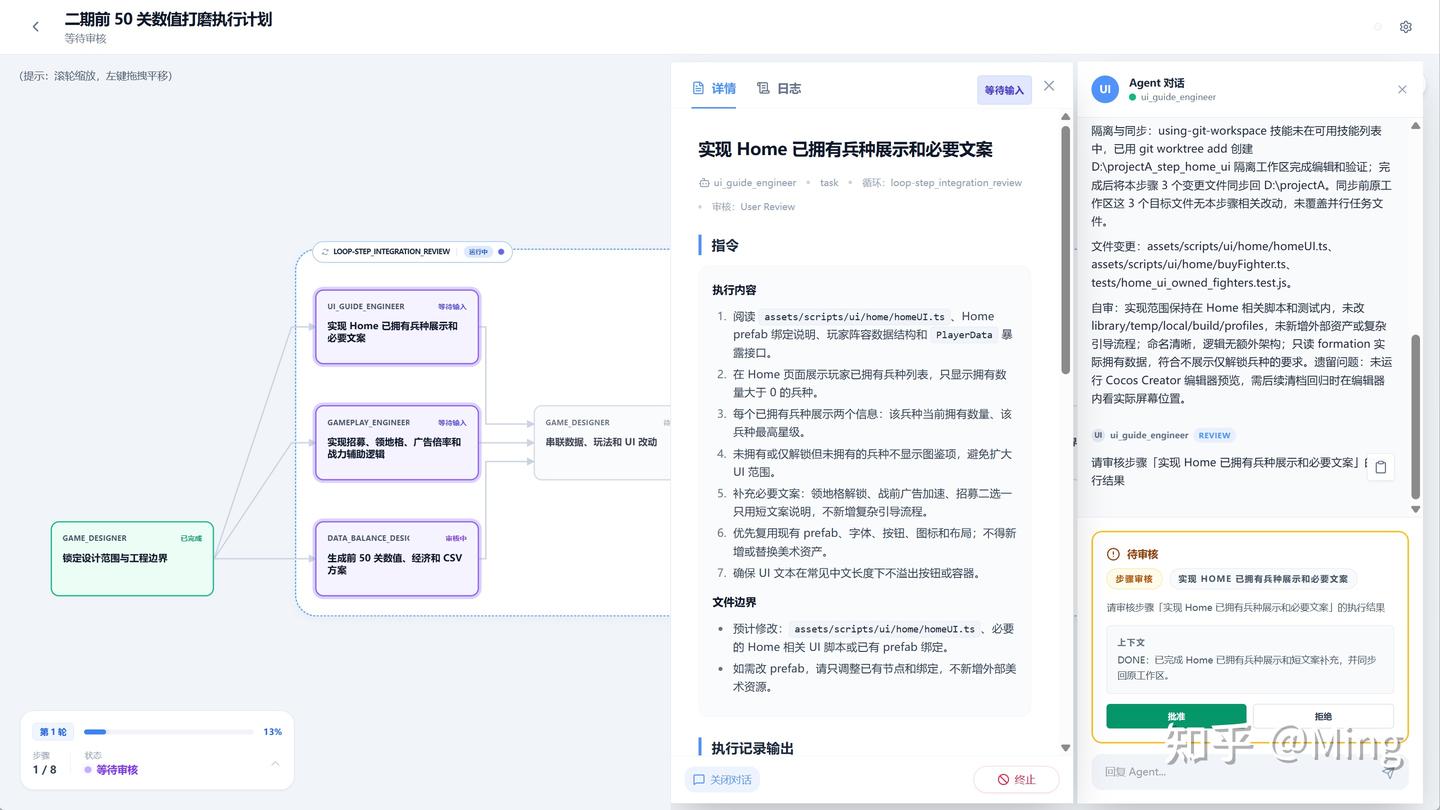Send reply with the paper-plane icon
Screen dimensions: 1440x810
coord(1388,772)
